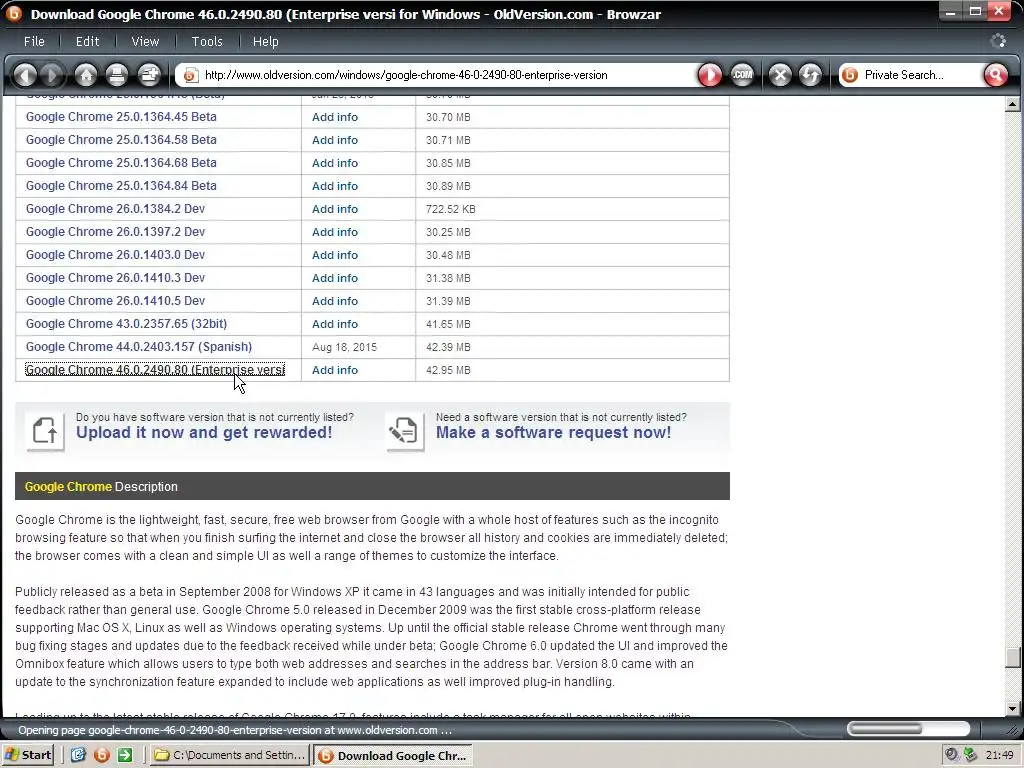The height and width of the screenshot is (768, 1024).
Task: Click the taskbar clock showing 21:49
Action: click(x=1000, y=755)
